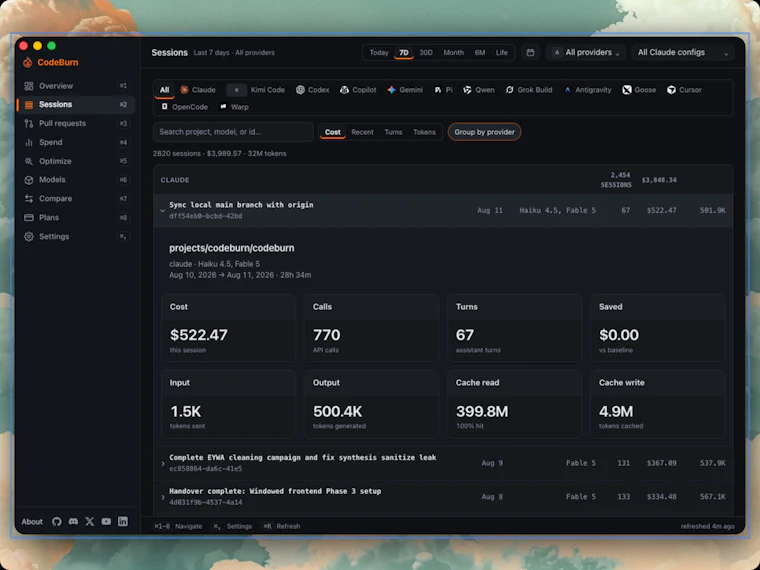This screenshot has width=760, height=570.
Task: Filter sessions by Goose provider
Action: [x=639, y=90]
